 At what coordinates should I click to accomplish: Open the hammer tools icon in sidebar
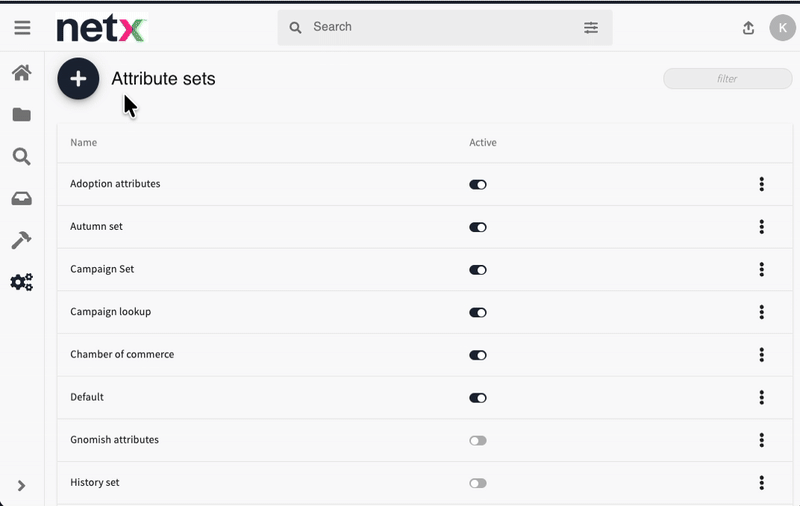pos(21,240)
